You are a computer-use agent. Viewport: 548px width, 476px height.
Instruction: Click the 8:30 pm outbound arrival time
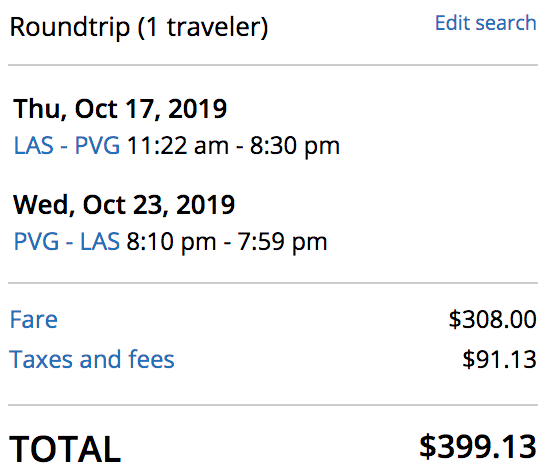pyautogui.click(x=295, y=146)
